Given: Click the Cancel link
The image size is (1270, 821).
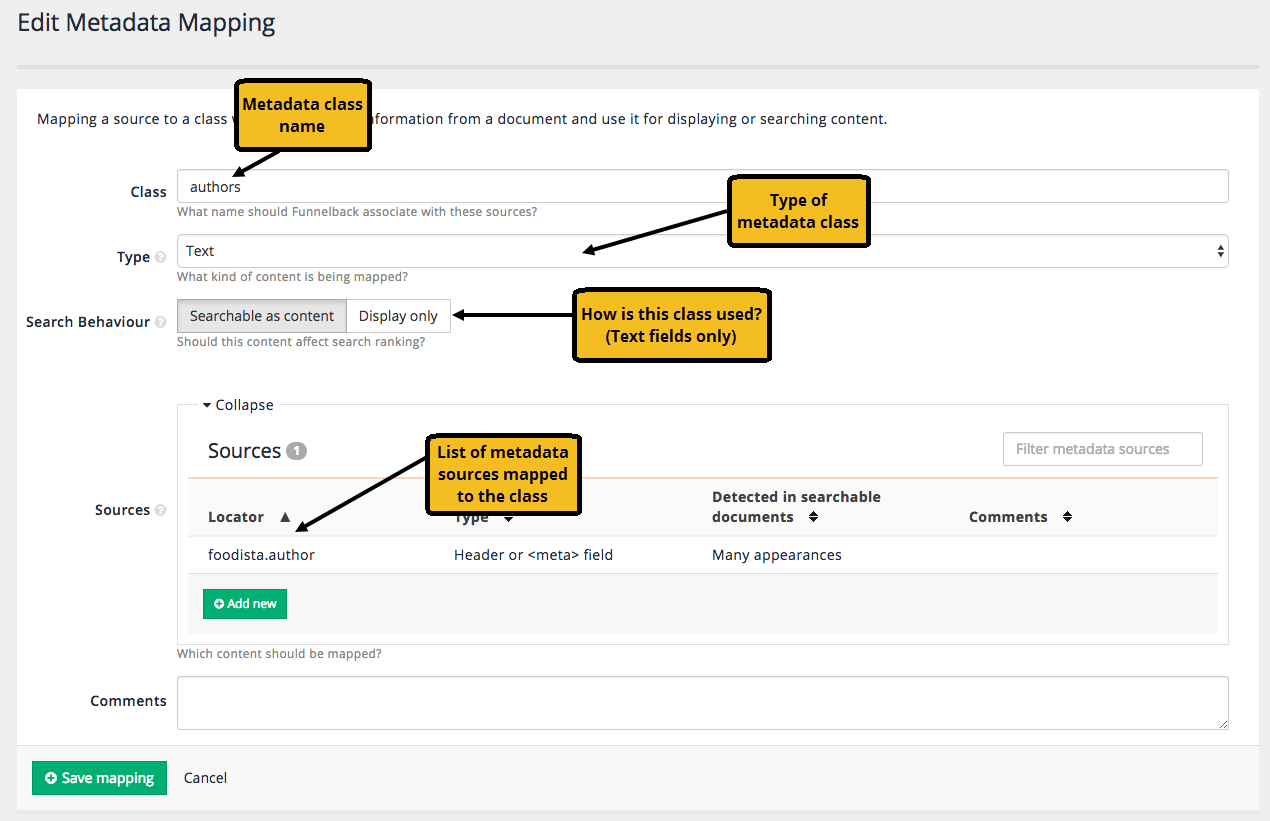Looking at the screenshot, I should coord(205,777).
